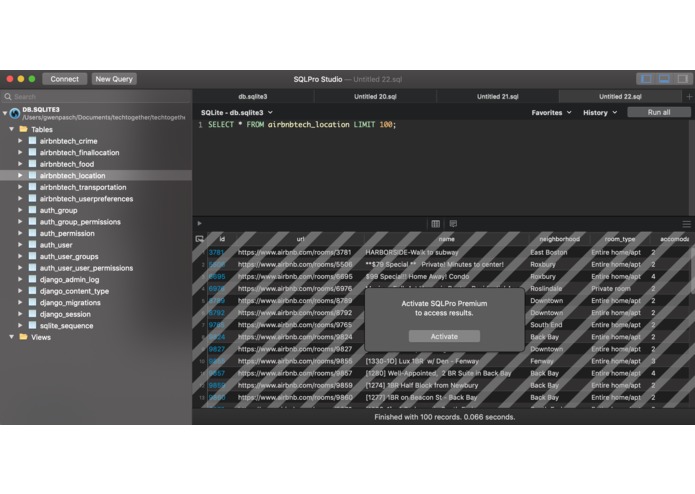Toggle the right sidebar panel icon
Viewport: 695px width, 494px height.
pos(683,79)
